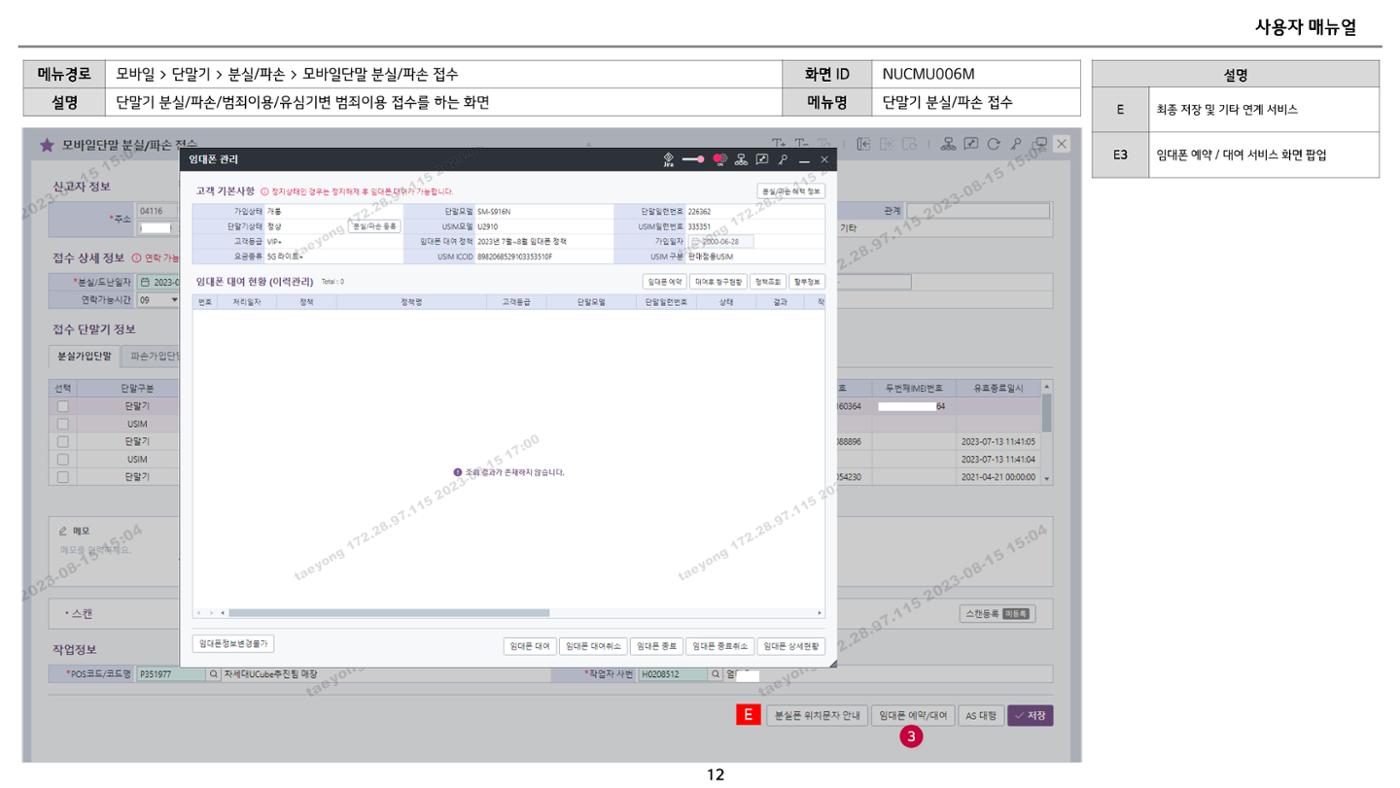
Task: Tick the checkbox in the first 단말기 row
Action: pyautogui.click(x=63, y=406)
